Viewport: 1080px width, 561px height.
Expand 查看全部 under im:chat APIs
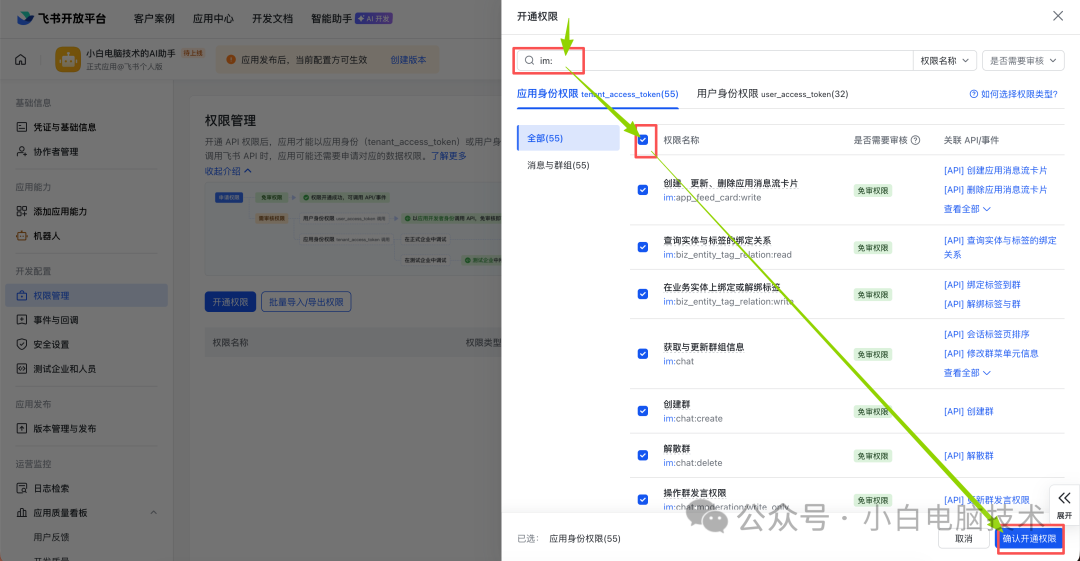[966, 373]
